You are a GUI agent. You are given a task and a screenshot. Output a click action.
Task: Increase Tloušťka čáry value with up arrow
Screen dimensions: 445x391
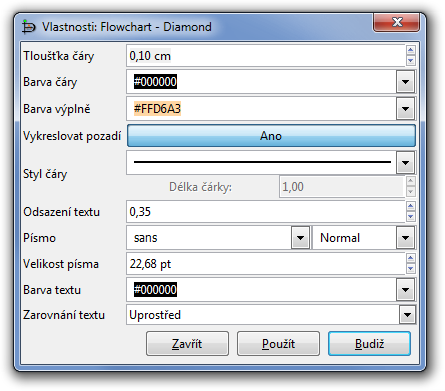[x=411, y=50]
